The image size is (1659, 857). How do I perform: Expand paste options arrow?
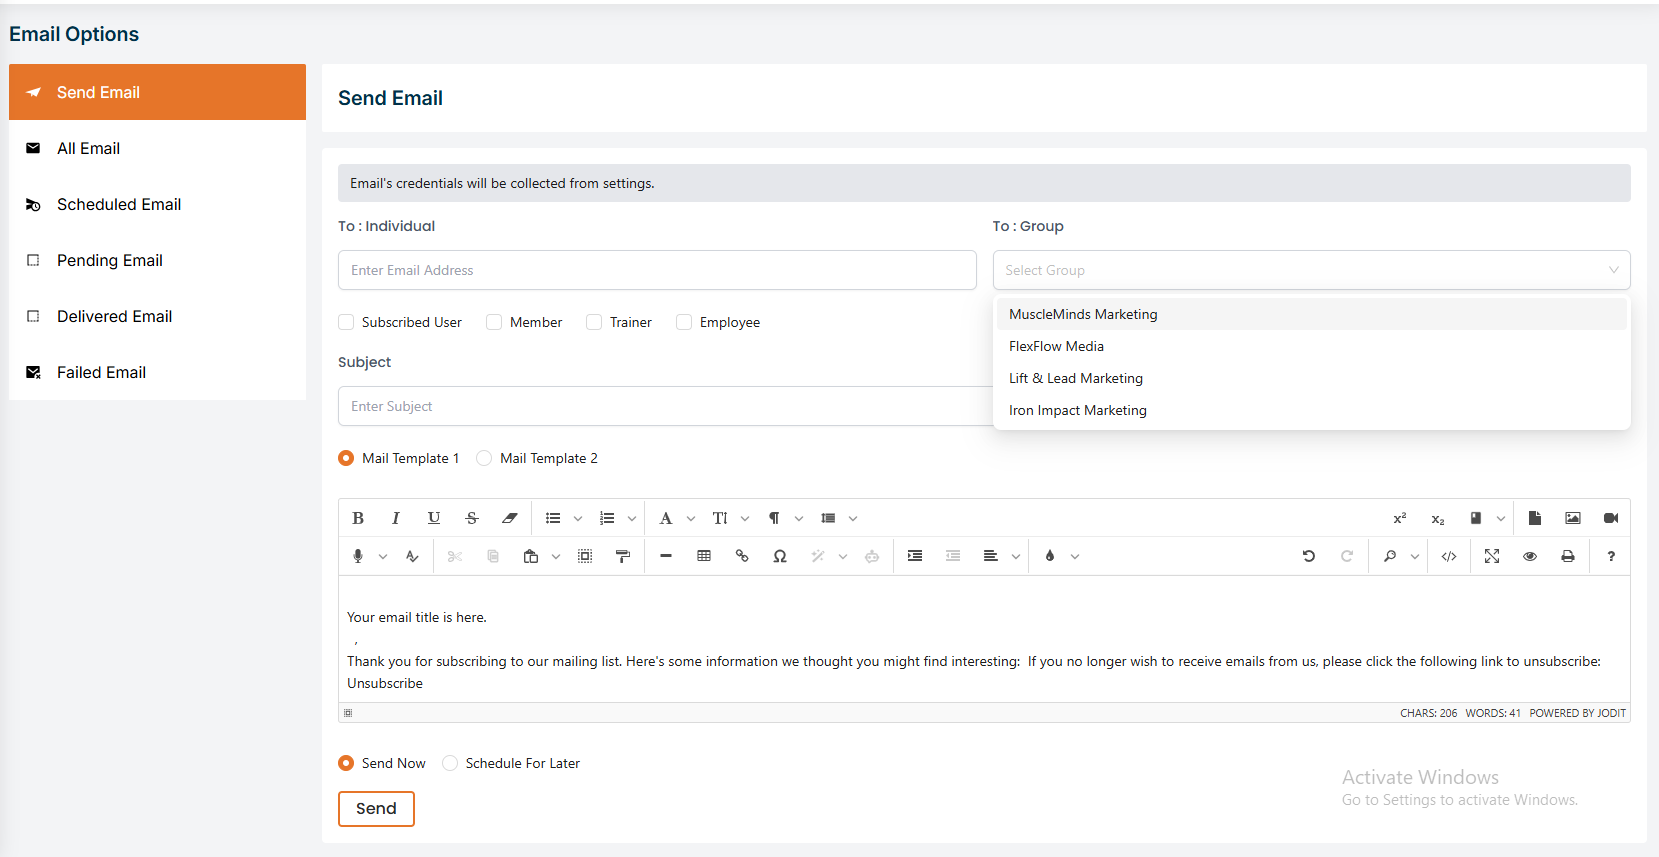pyautogui.click(x=556, y=556)
